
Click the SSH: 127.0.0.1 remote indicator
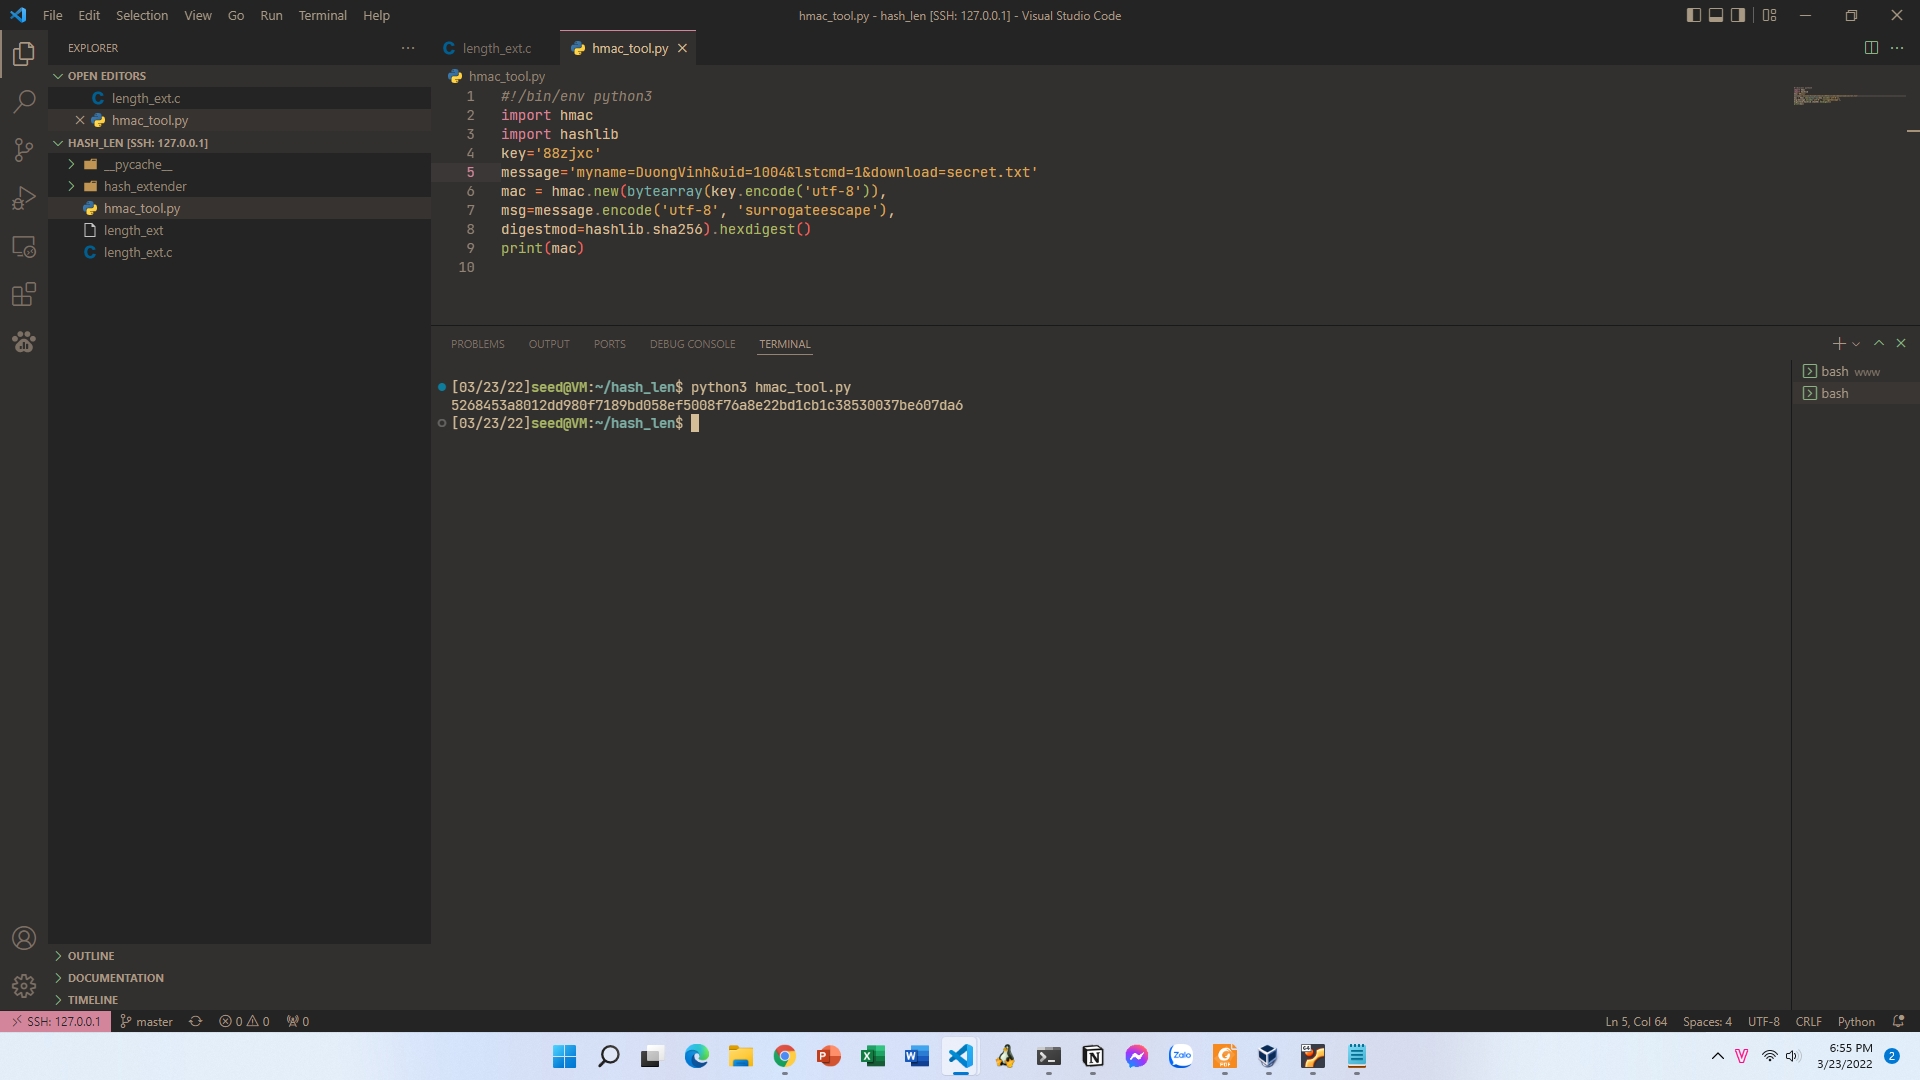pos(56,1021)
